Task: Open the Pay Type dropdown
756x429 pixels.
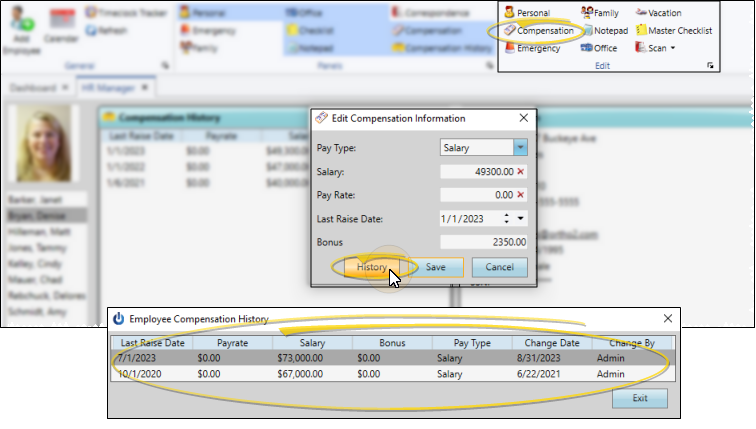Action: (520, 148)
